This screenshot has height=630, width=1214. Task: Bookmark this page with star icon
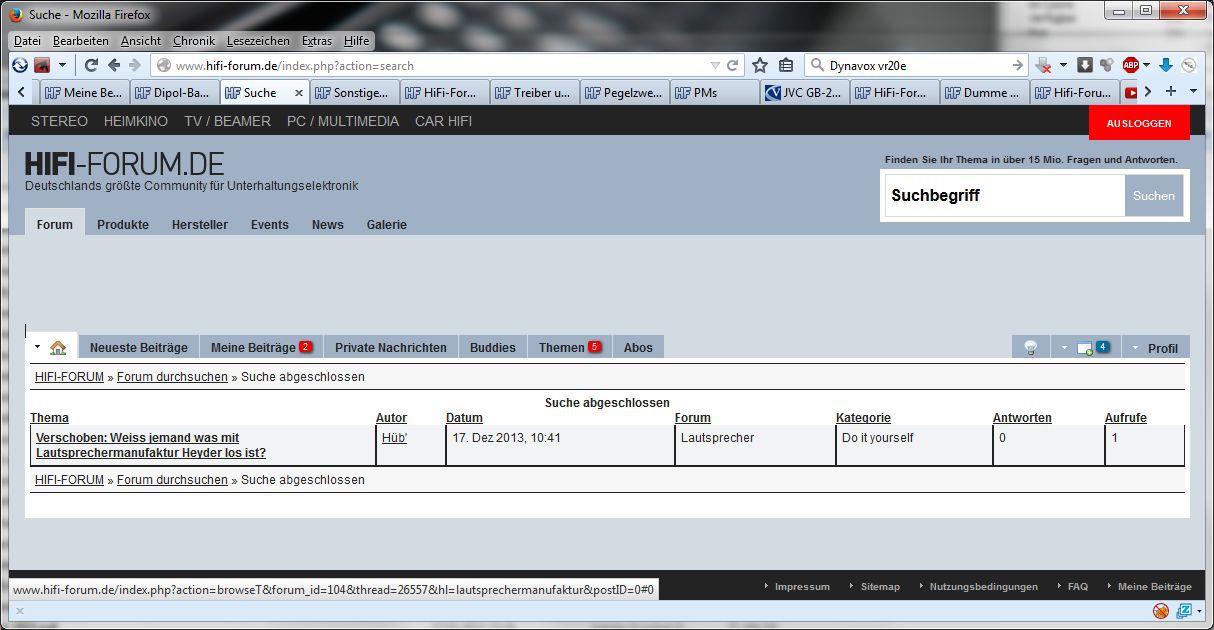point(760,65)
